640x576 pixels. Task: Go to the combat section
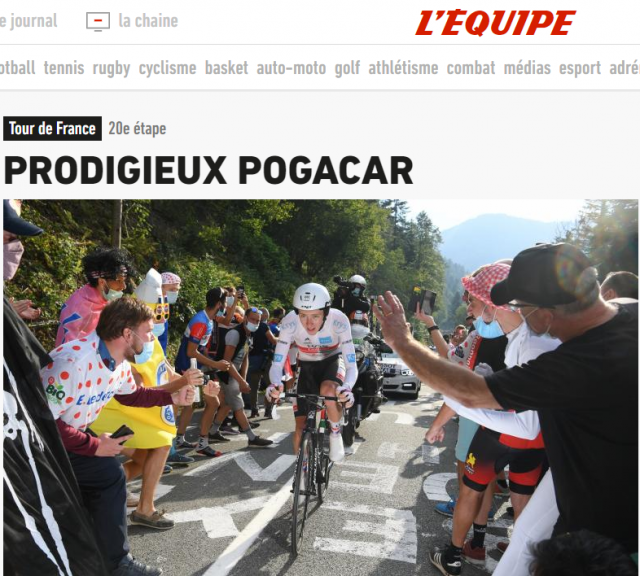471,68
